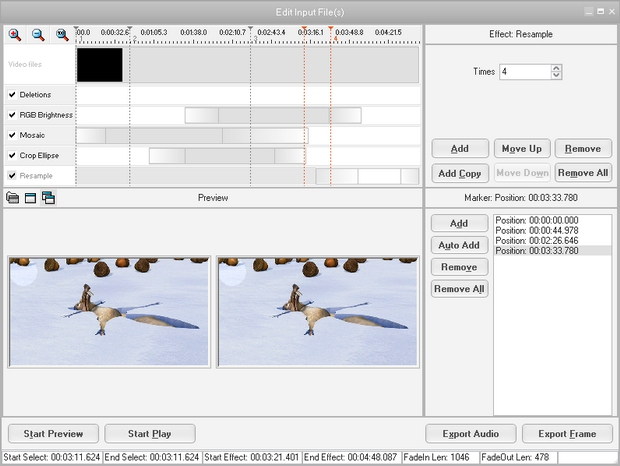
Task: Select the Mosaic effect bar on timeline
Action: [x=192, y=136]
